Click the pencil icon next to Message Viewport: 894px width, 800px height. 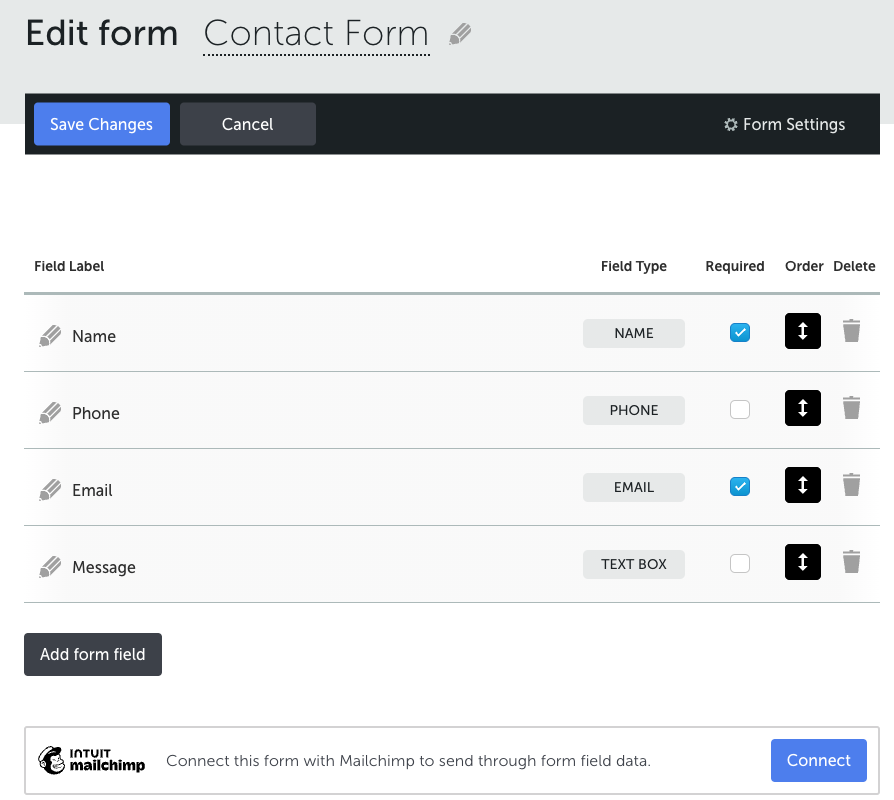(x=50, y=567)
